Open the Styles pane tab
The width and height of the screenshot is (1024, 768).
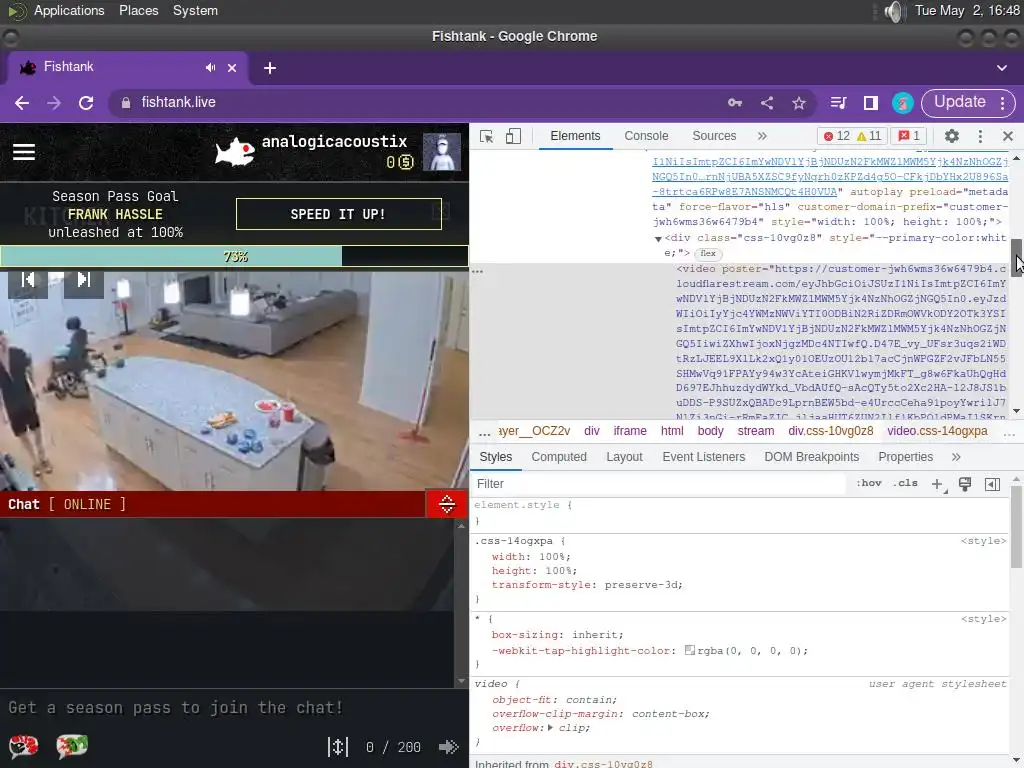(496, 457)
